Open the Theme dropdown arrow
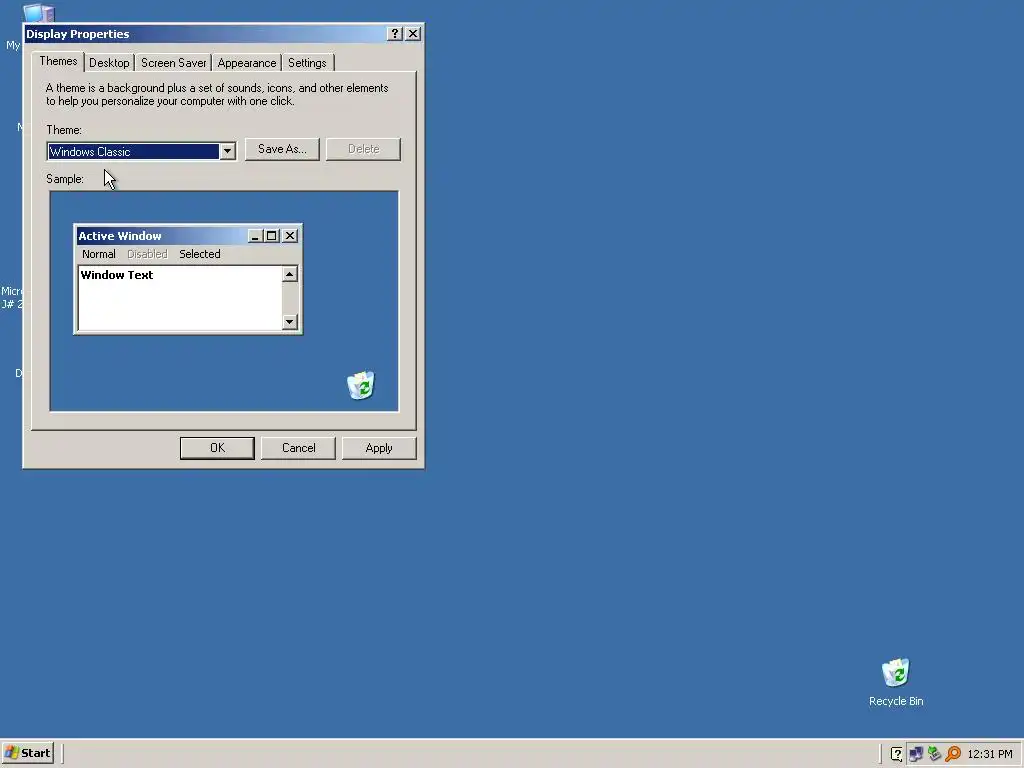 [x=227, y=152]
